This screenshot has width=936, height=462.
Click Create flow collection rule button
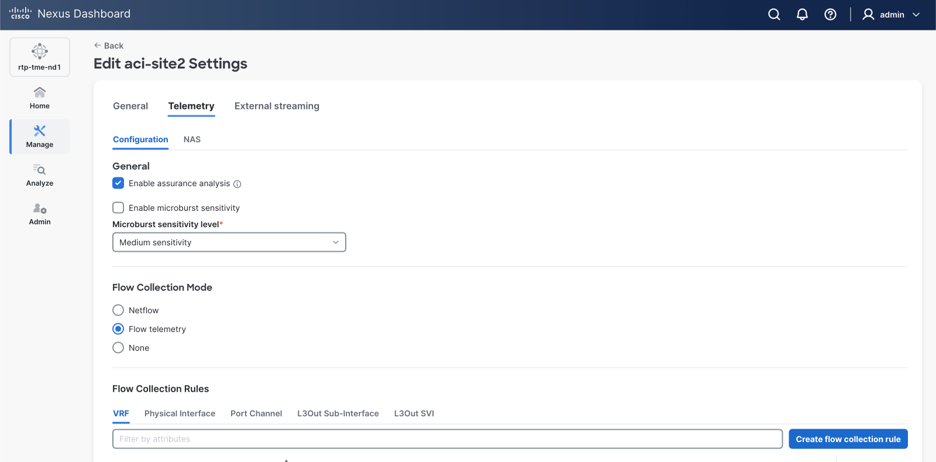(x=848, y=439)
